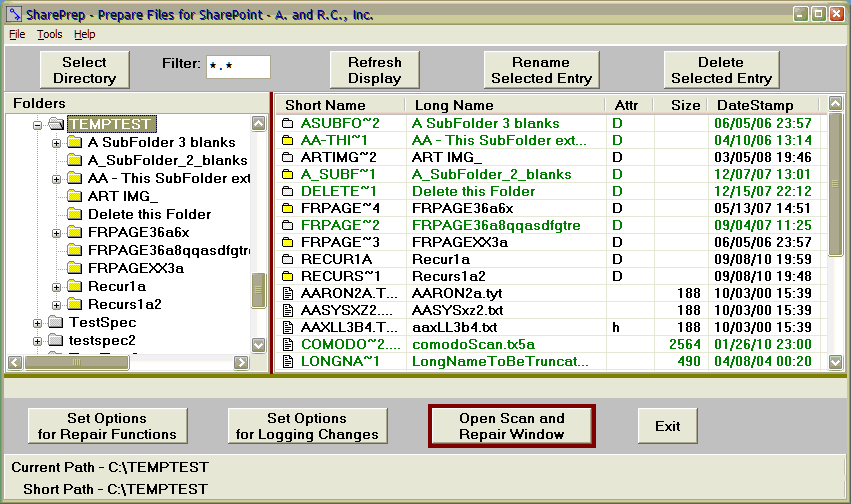Click the COMODO~2 file icon
This screenshot has width=851, height=504.
(x=288, y=344)
